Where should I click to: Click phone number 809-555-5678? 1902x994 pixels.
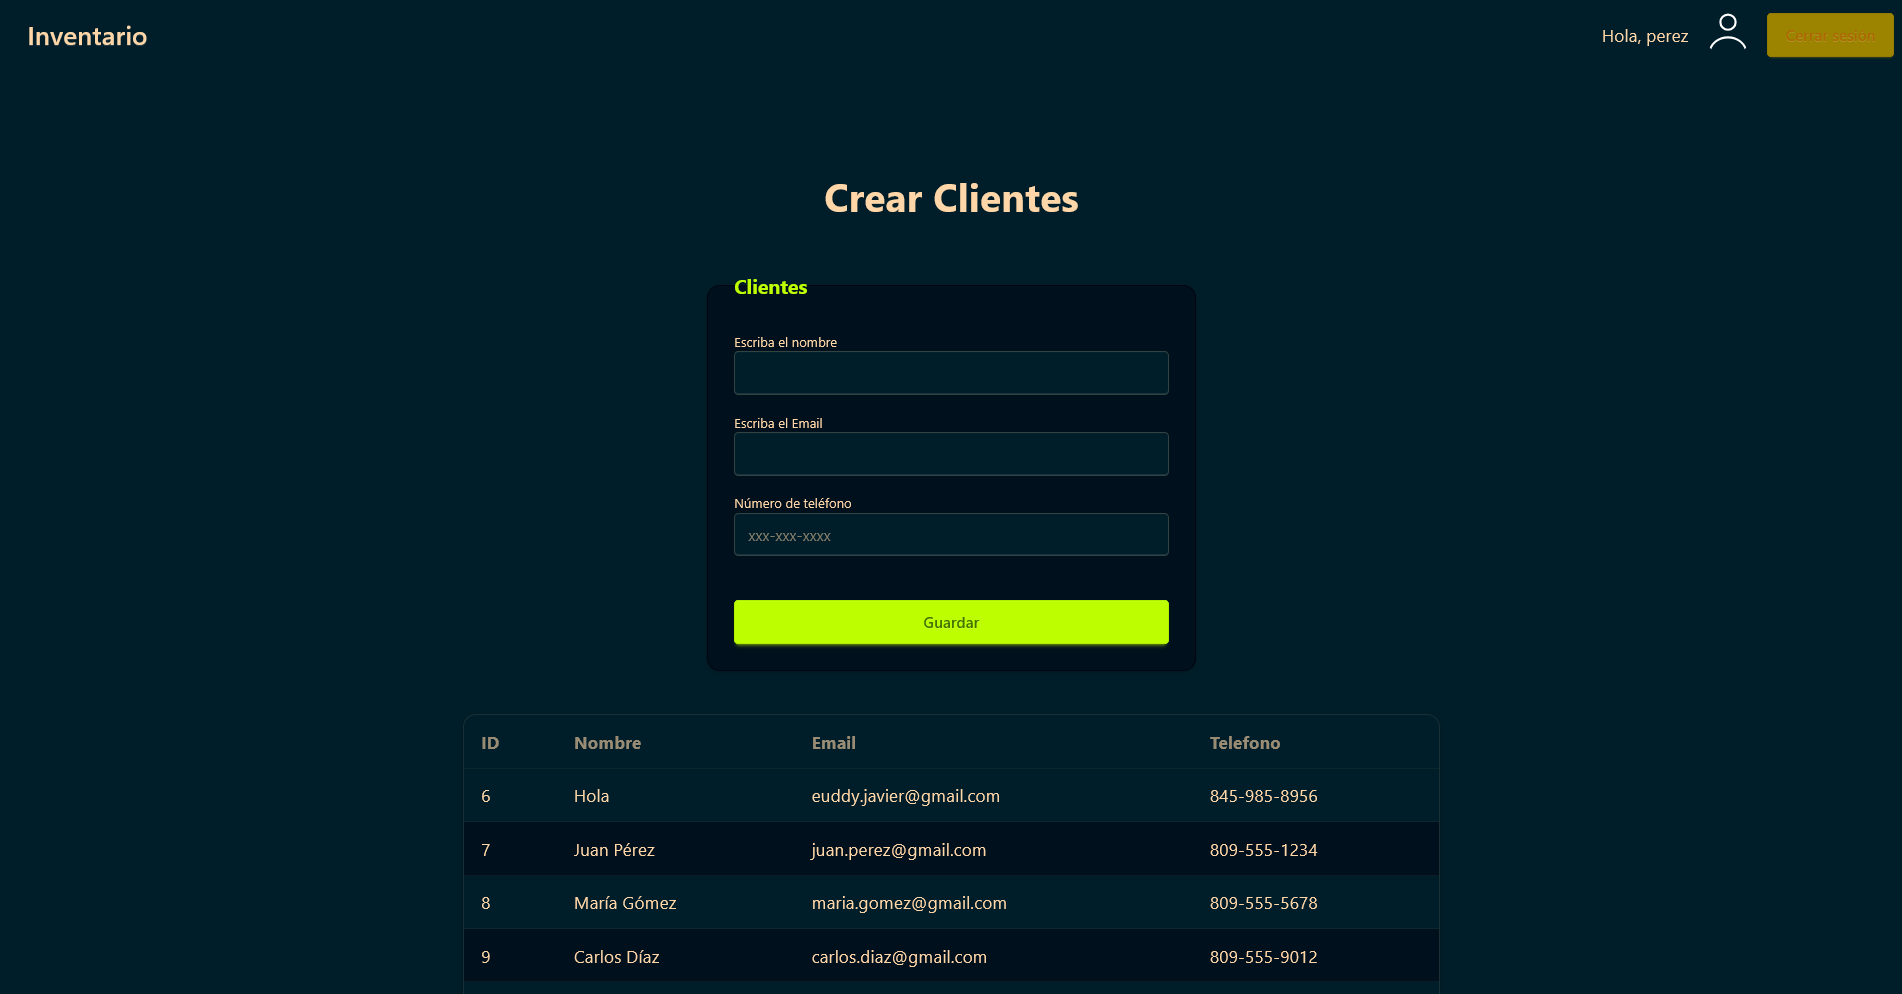pyautogui.click(x=1263, y=903)
